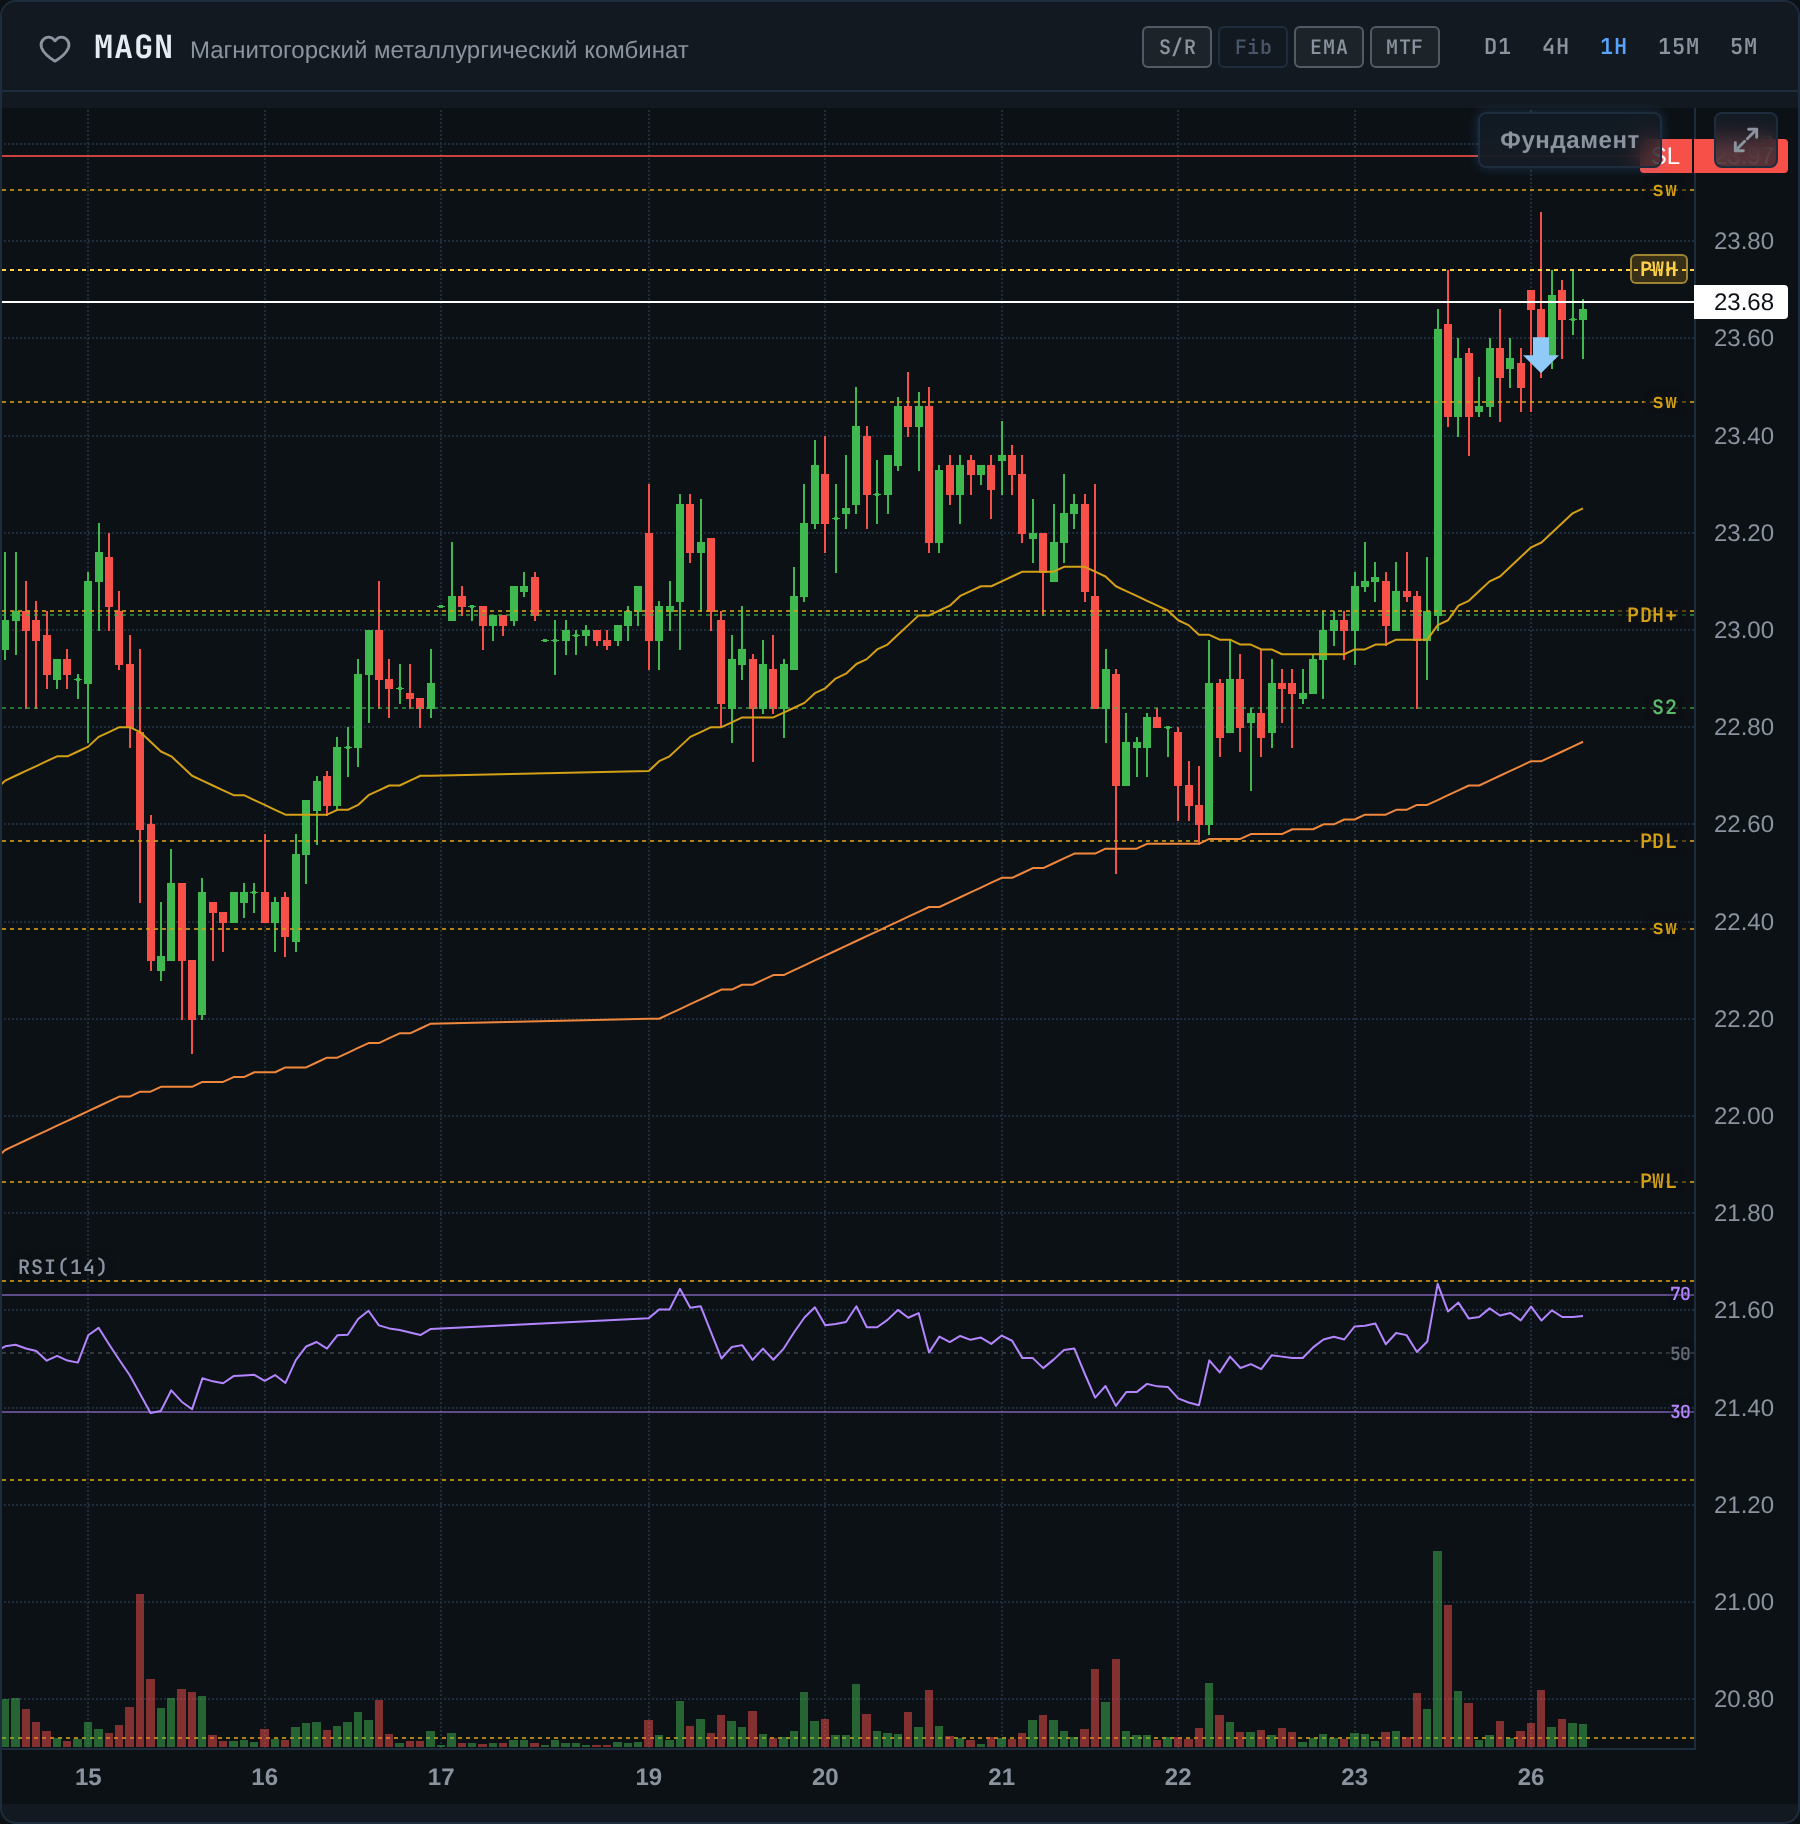Click the RSI 30 oversold label
This screenshot has width=1800, height=1824.
pyautogui.click(x=1680, y=1412)
